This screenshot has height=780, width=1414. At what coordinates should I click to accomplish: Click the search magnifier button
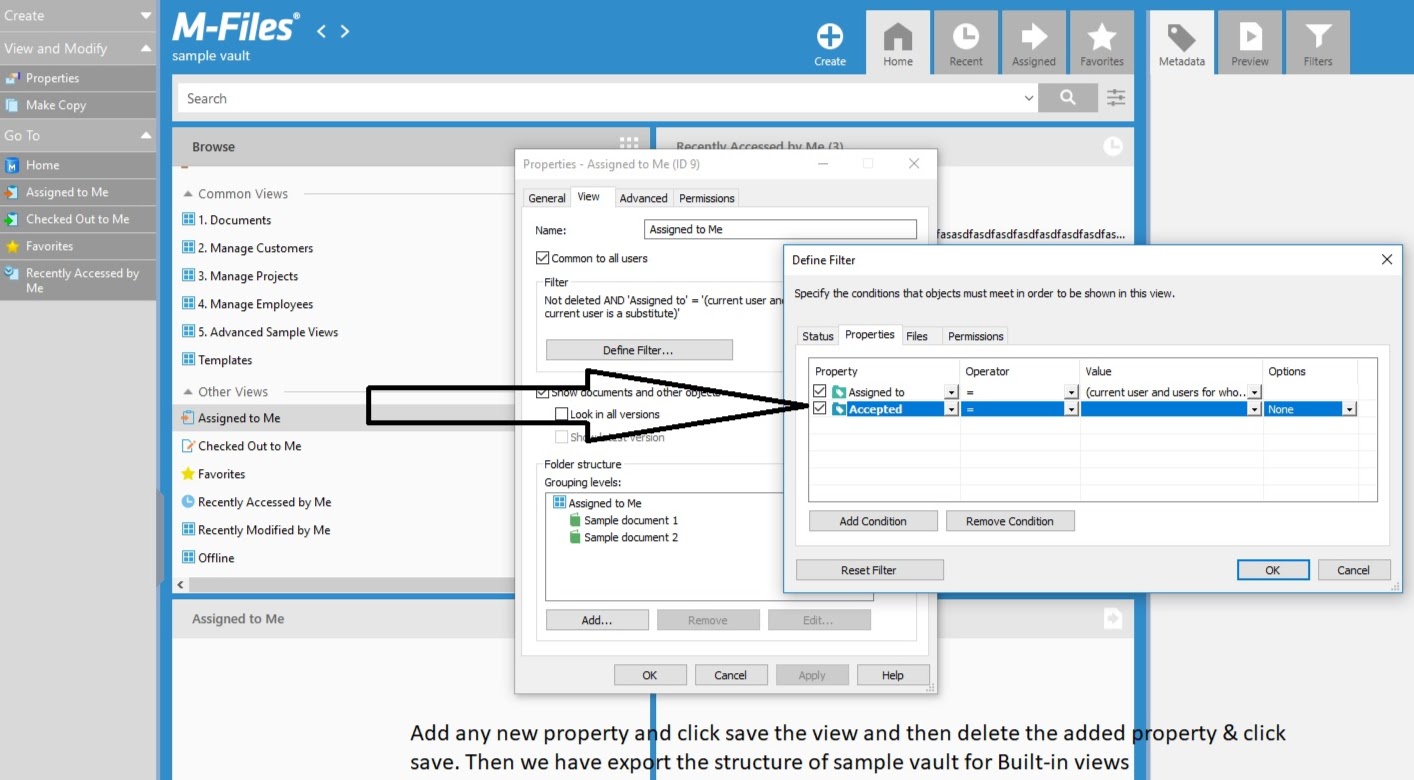(1068, 98)
